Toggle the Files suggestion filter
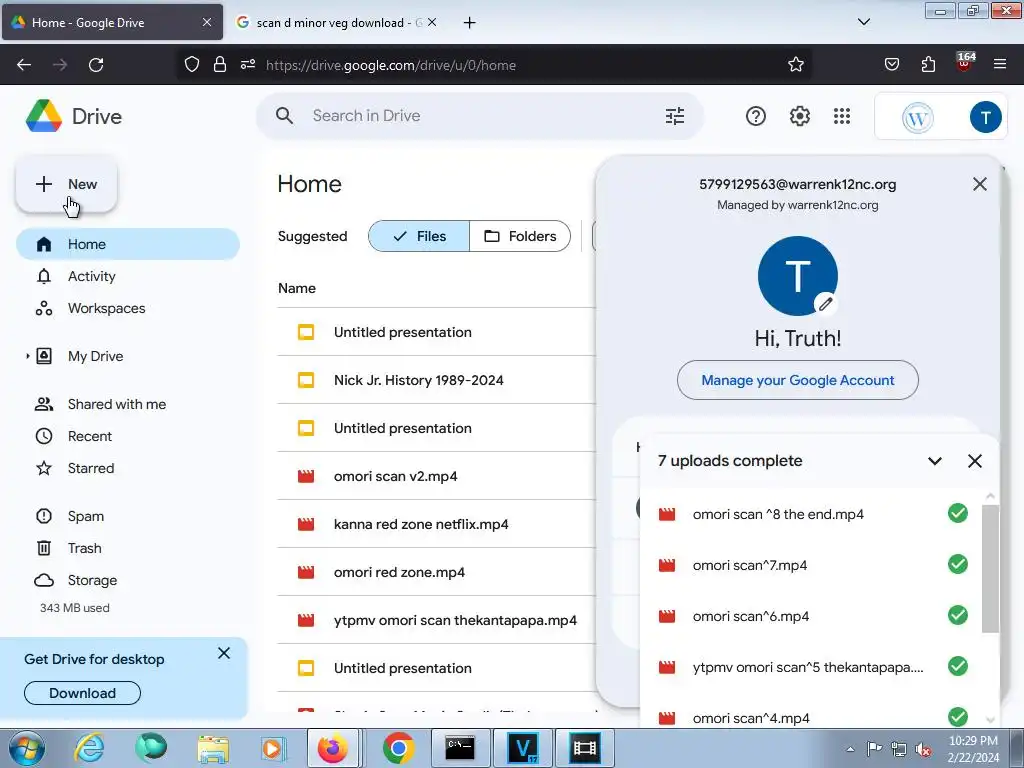Image resolution: width=1024 pixels, height=768 pixels. [x=419, y=236]
